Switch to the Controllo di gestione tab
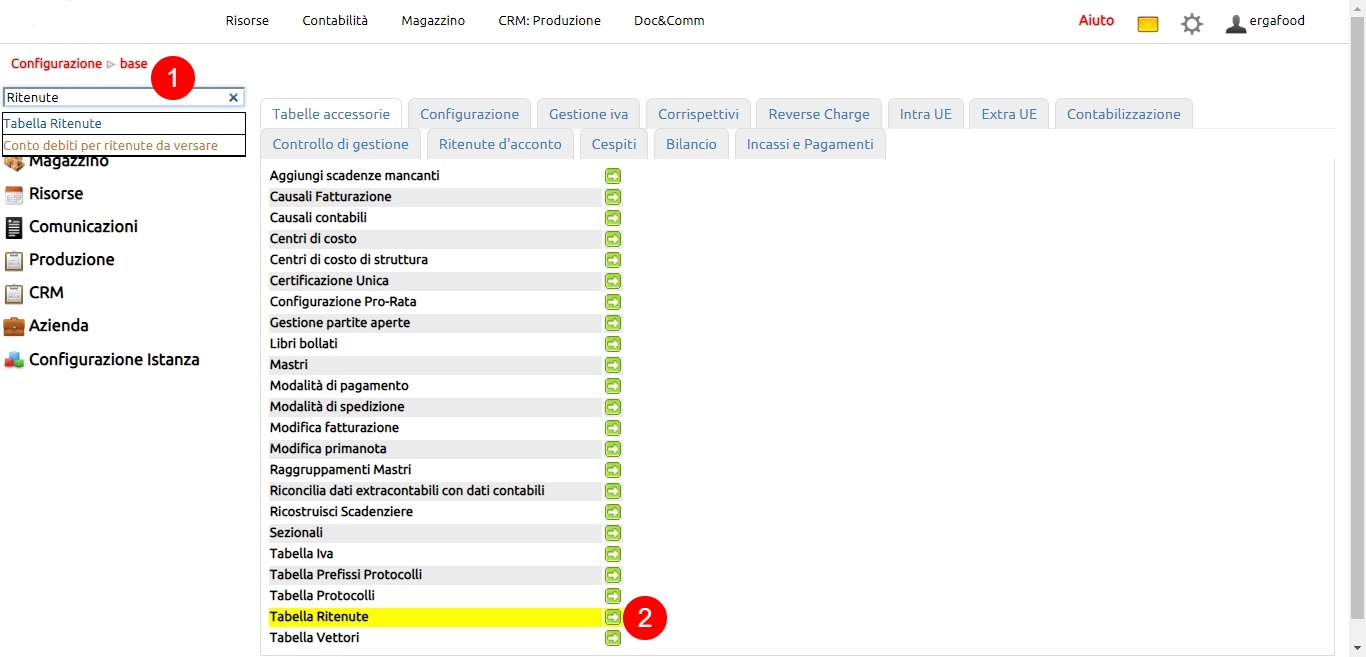Image resolution: width=1366 pixels, height=657 pixels. pos(340,144)
